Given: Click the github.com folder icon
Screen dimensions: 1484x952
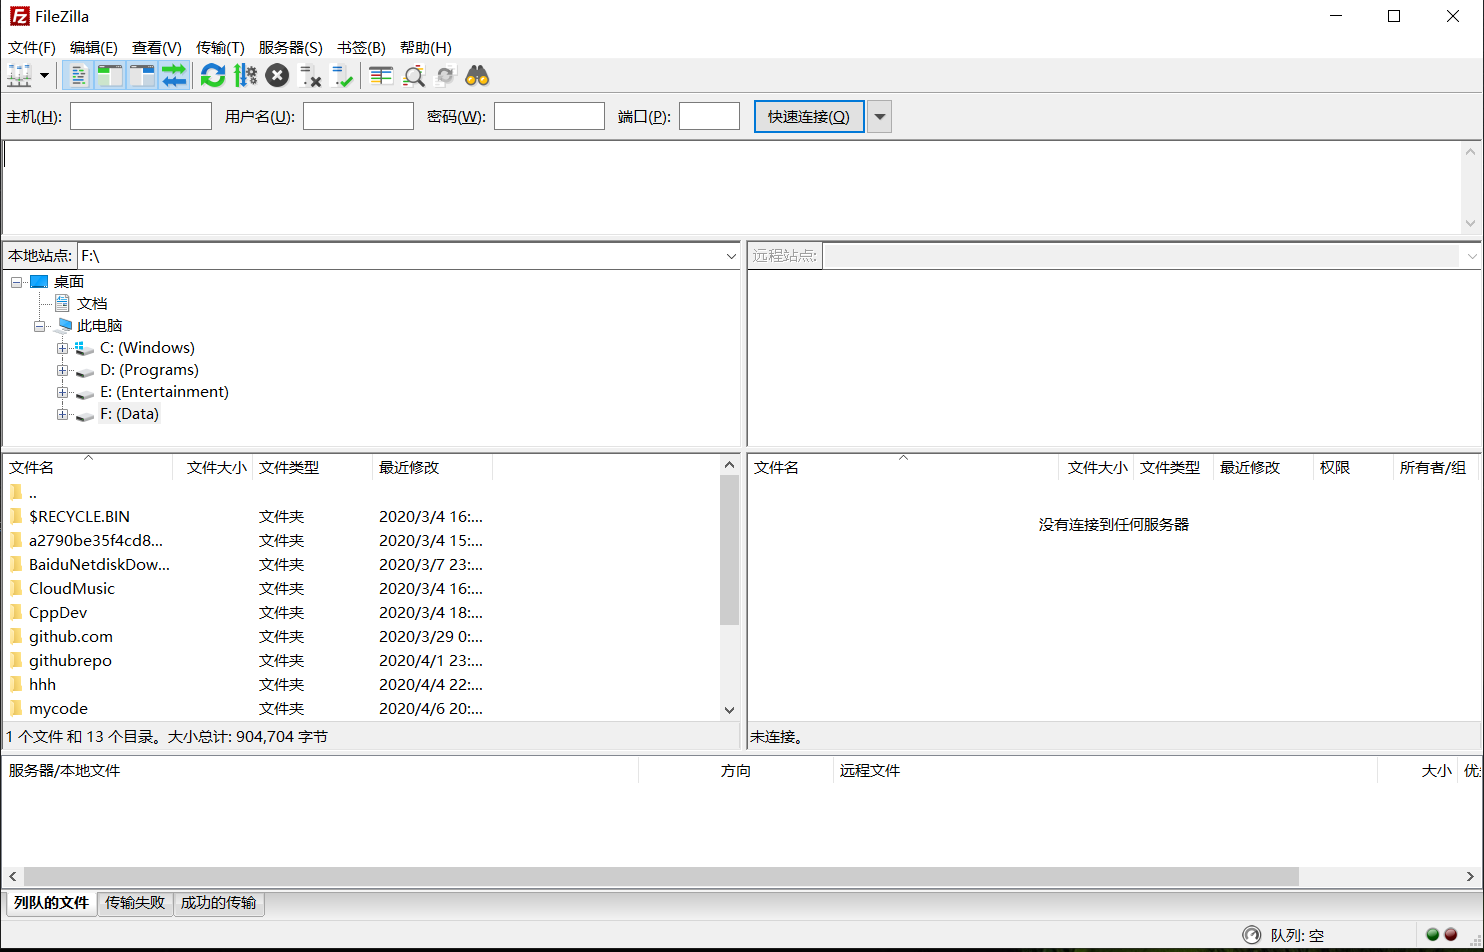Looking at the screenshot, I should [16, 636].
